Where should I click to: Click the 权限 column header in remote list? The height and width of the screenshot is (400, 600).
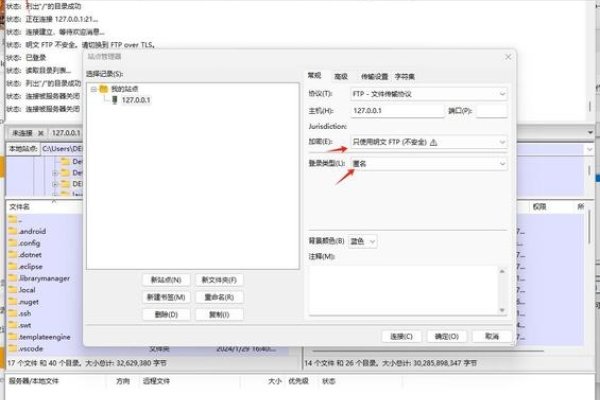(539, 207)
